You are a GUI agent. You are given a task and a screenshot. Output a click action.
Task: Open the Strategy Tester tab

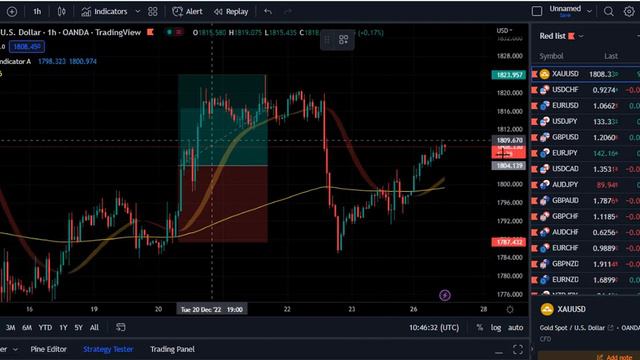coord(108,349)
